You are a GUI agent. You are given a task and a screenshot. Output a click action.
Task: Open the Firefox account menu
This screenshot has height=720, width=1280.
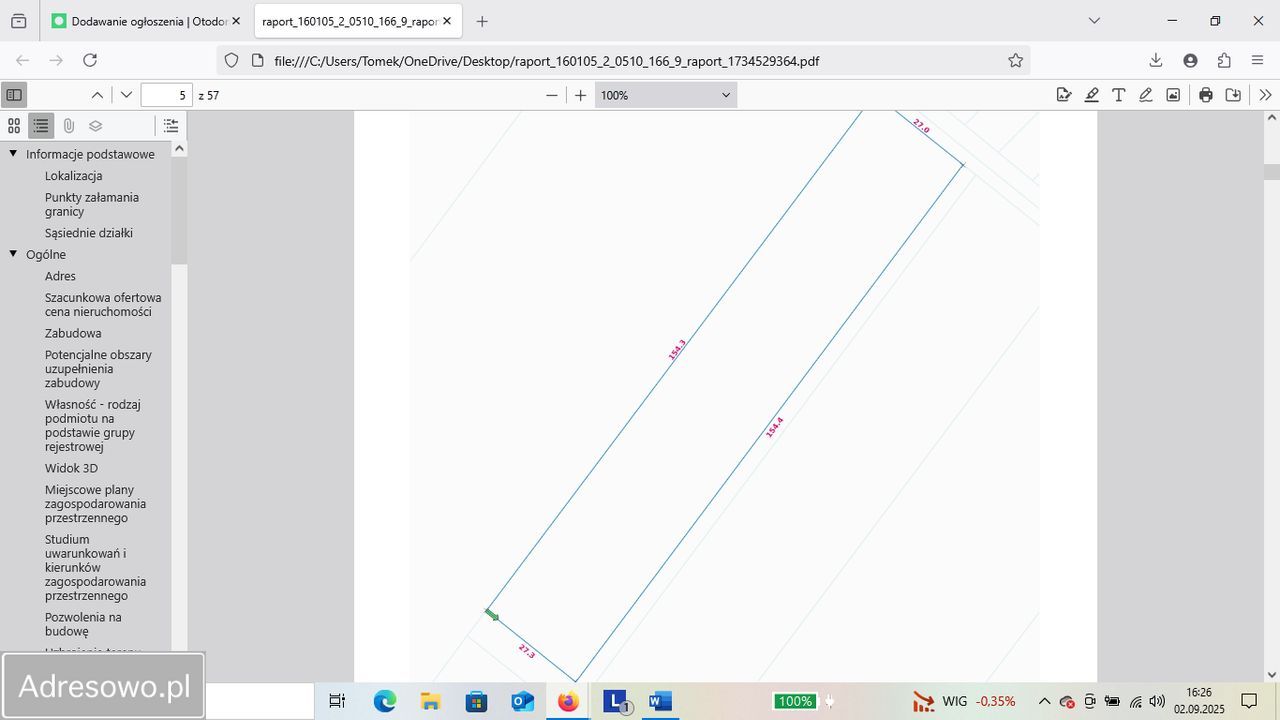coord(1190,60)
